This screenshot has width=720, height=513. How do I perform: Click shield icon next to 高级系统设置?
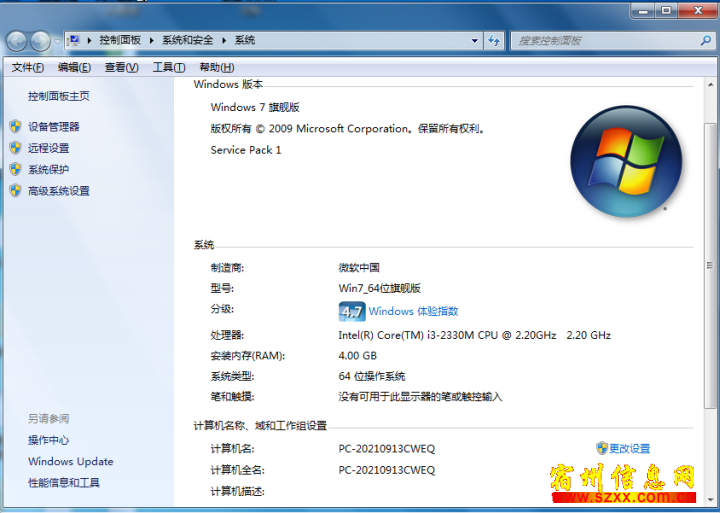tap(16, 190)
